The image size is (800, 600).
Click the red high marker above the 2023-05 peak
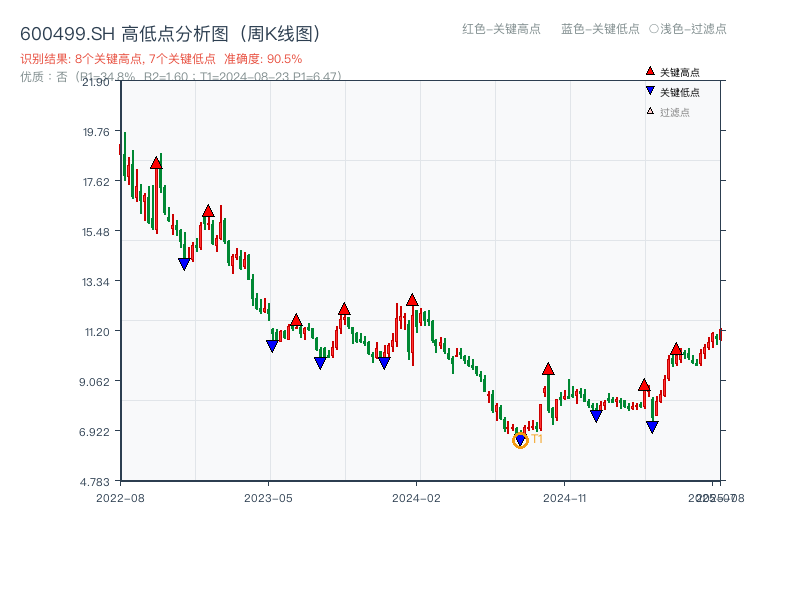296,321
